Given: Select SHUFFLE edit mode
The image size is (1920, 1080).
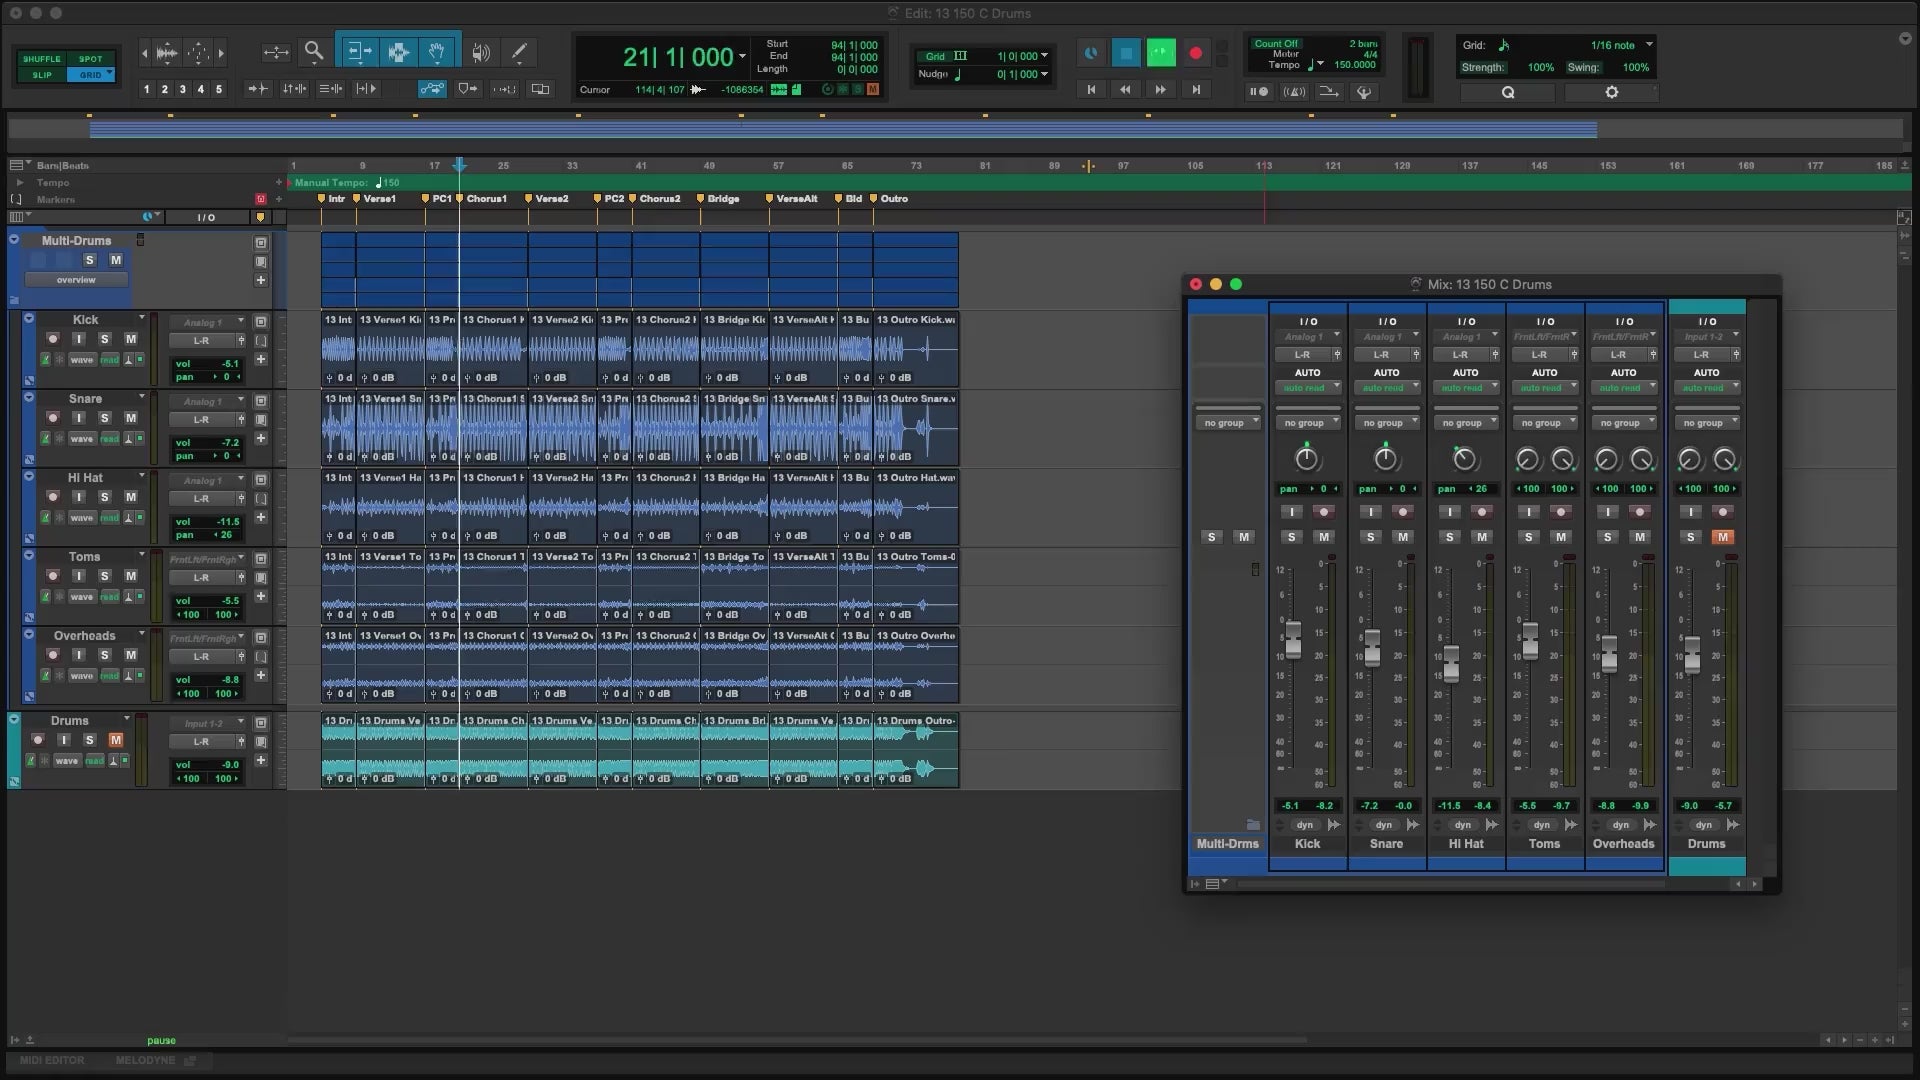Looking at the screenshot, I should pyautogui.click(x=42, y=59).
